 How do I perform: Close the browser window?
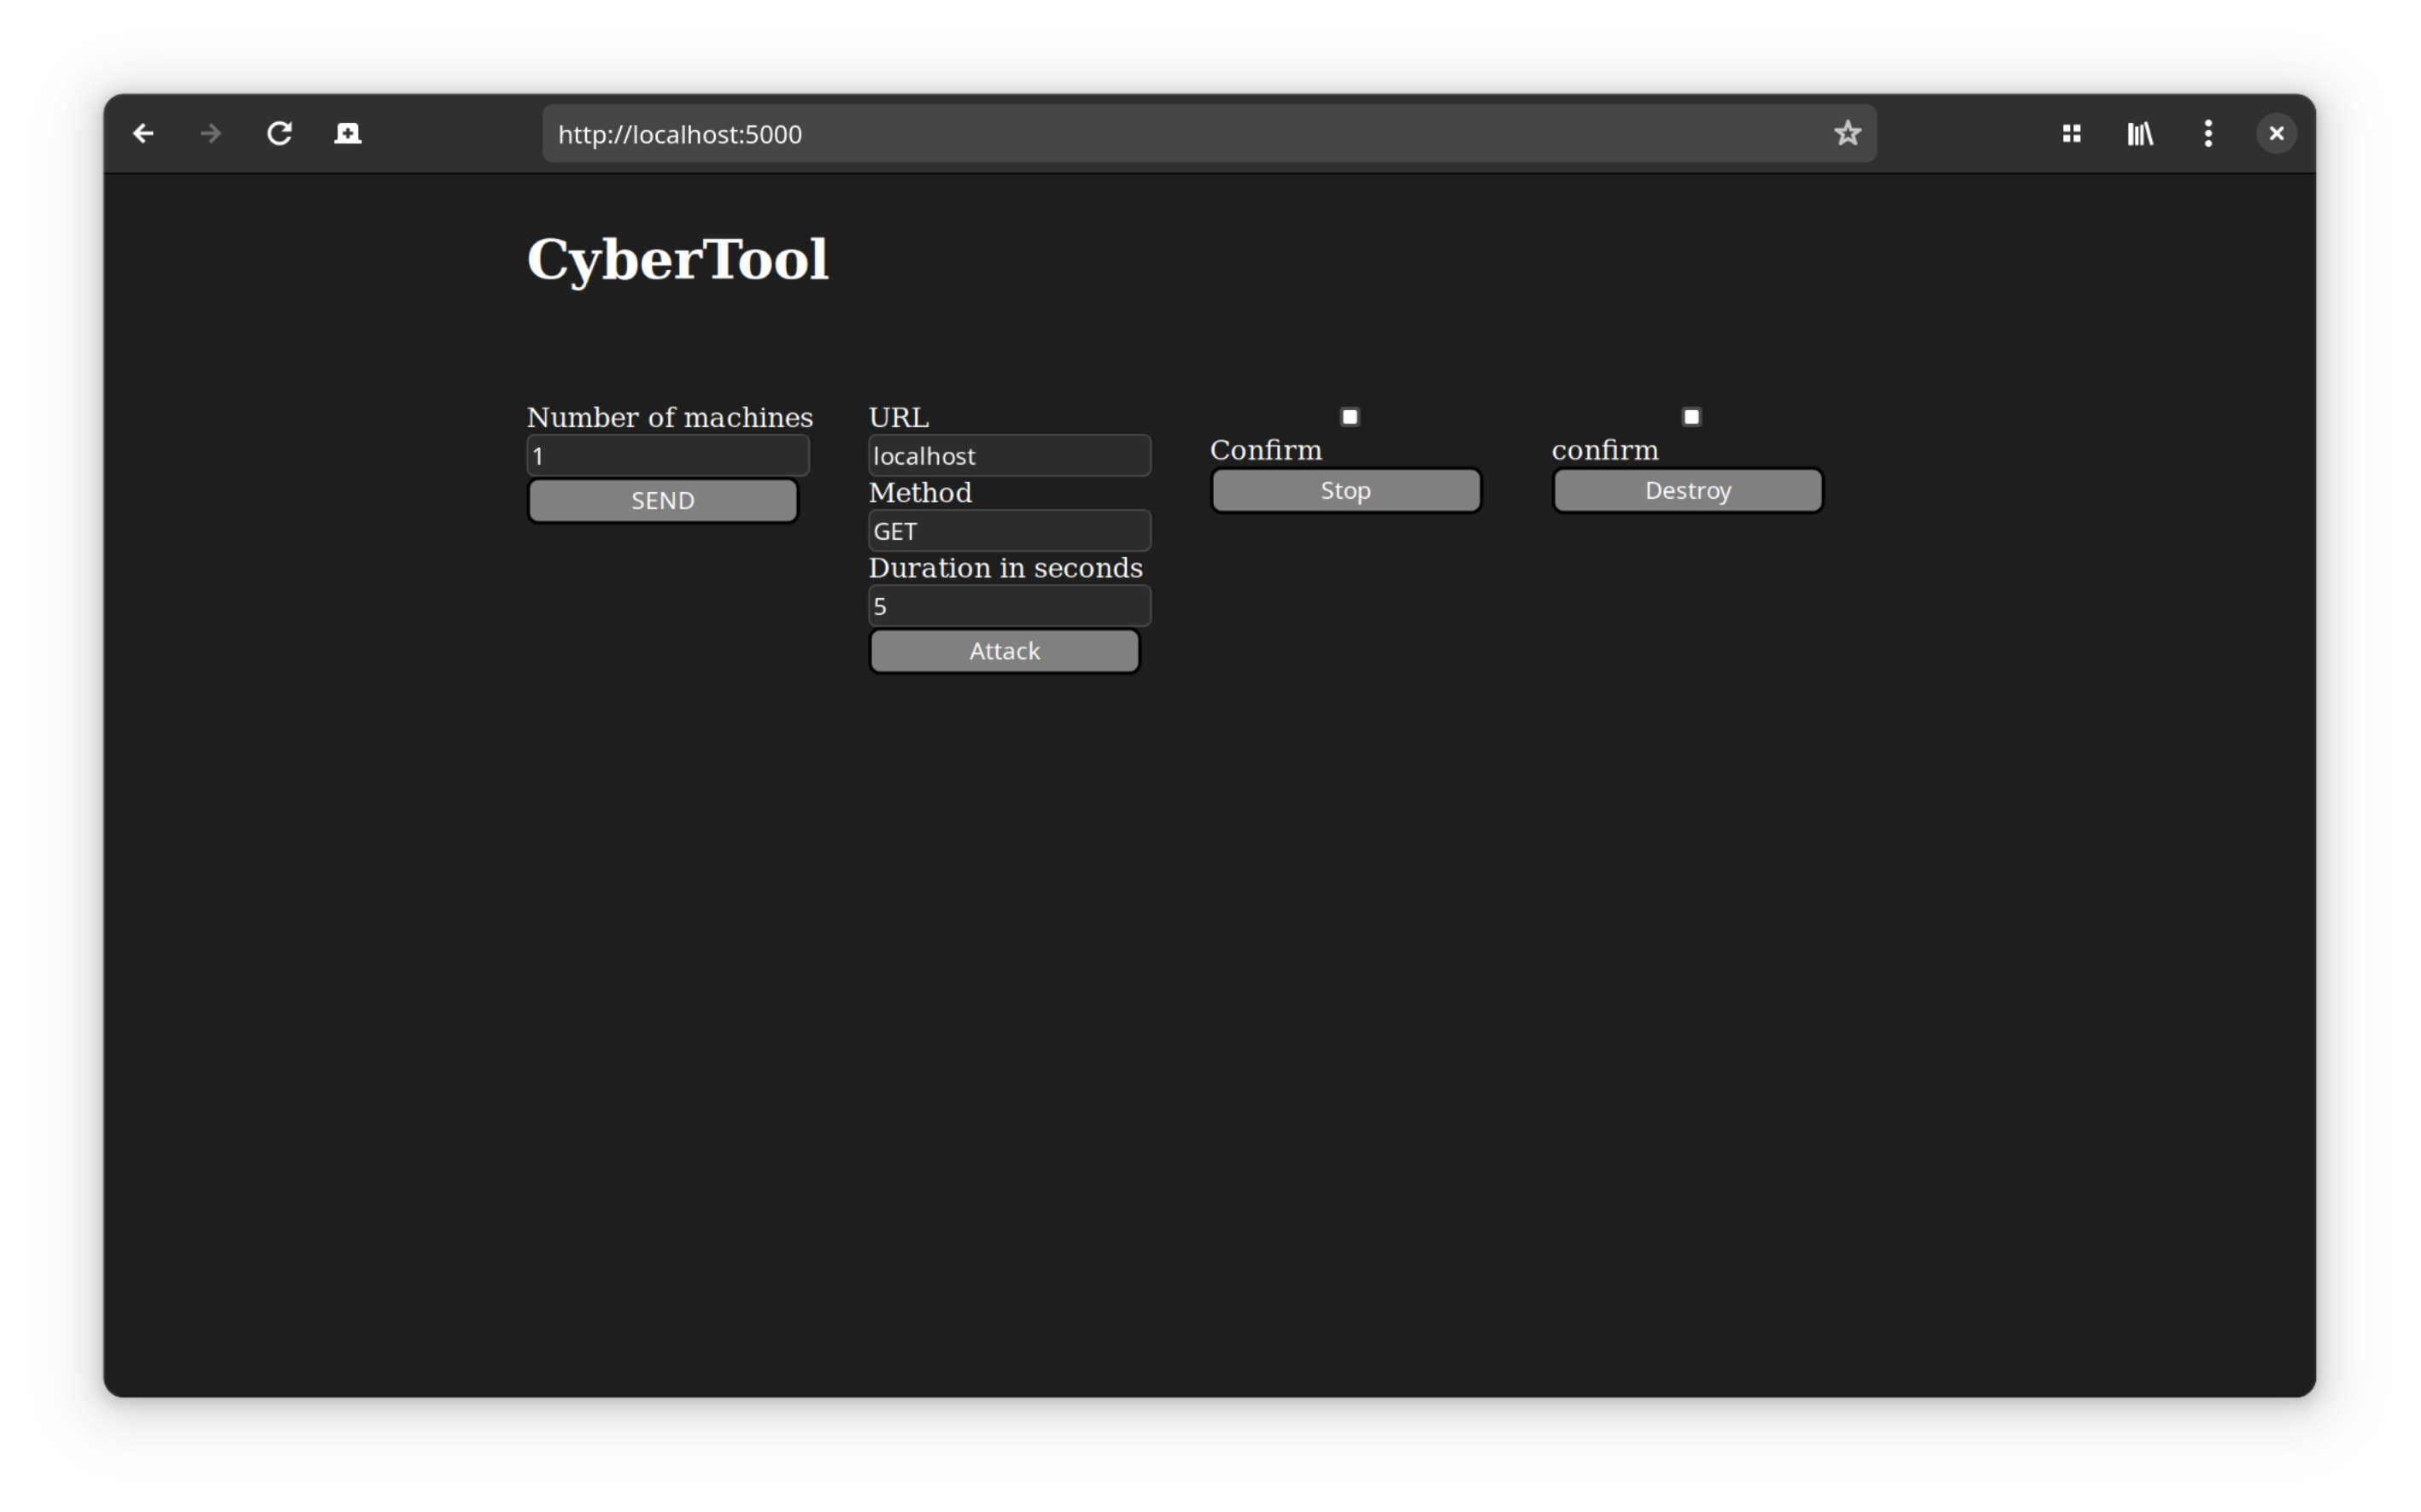(2276, 134)
